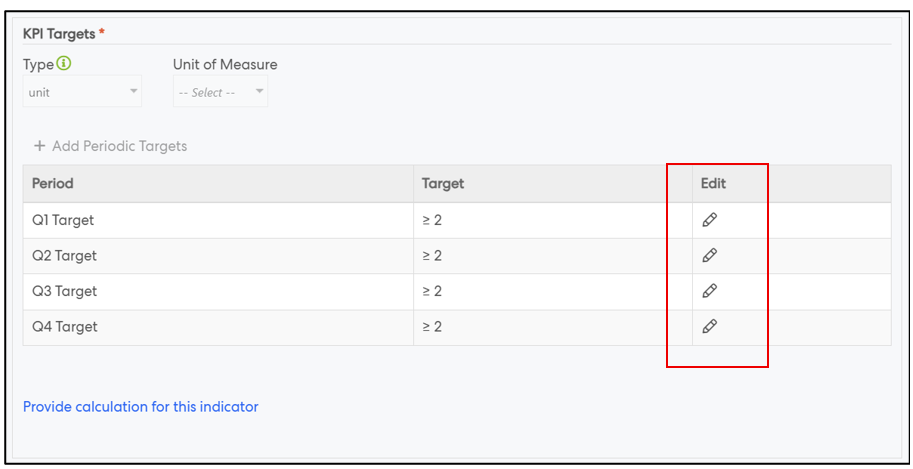Show the Type info tooltip icon

(64, 64)
